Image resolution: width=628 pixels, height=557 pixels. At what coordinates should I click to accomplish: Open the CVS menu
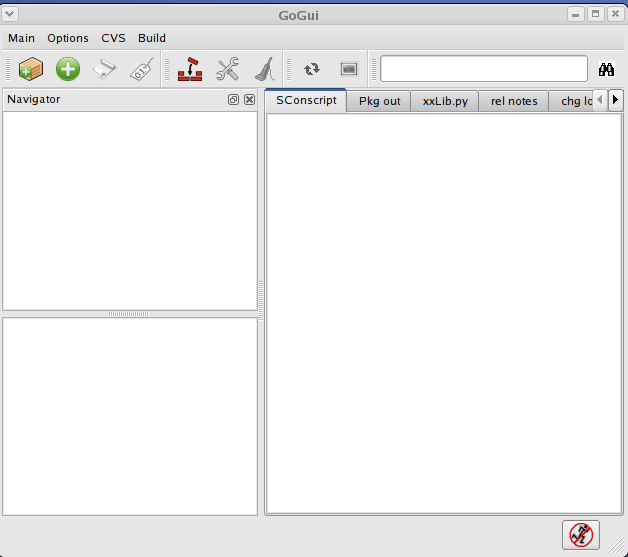coord(113,38)
